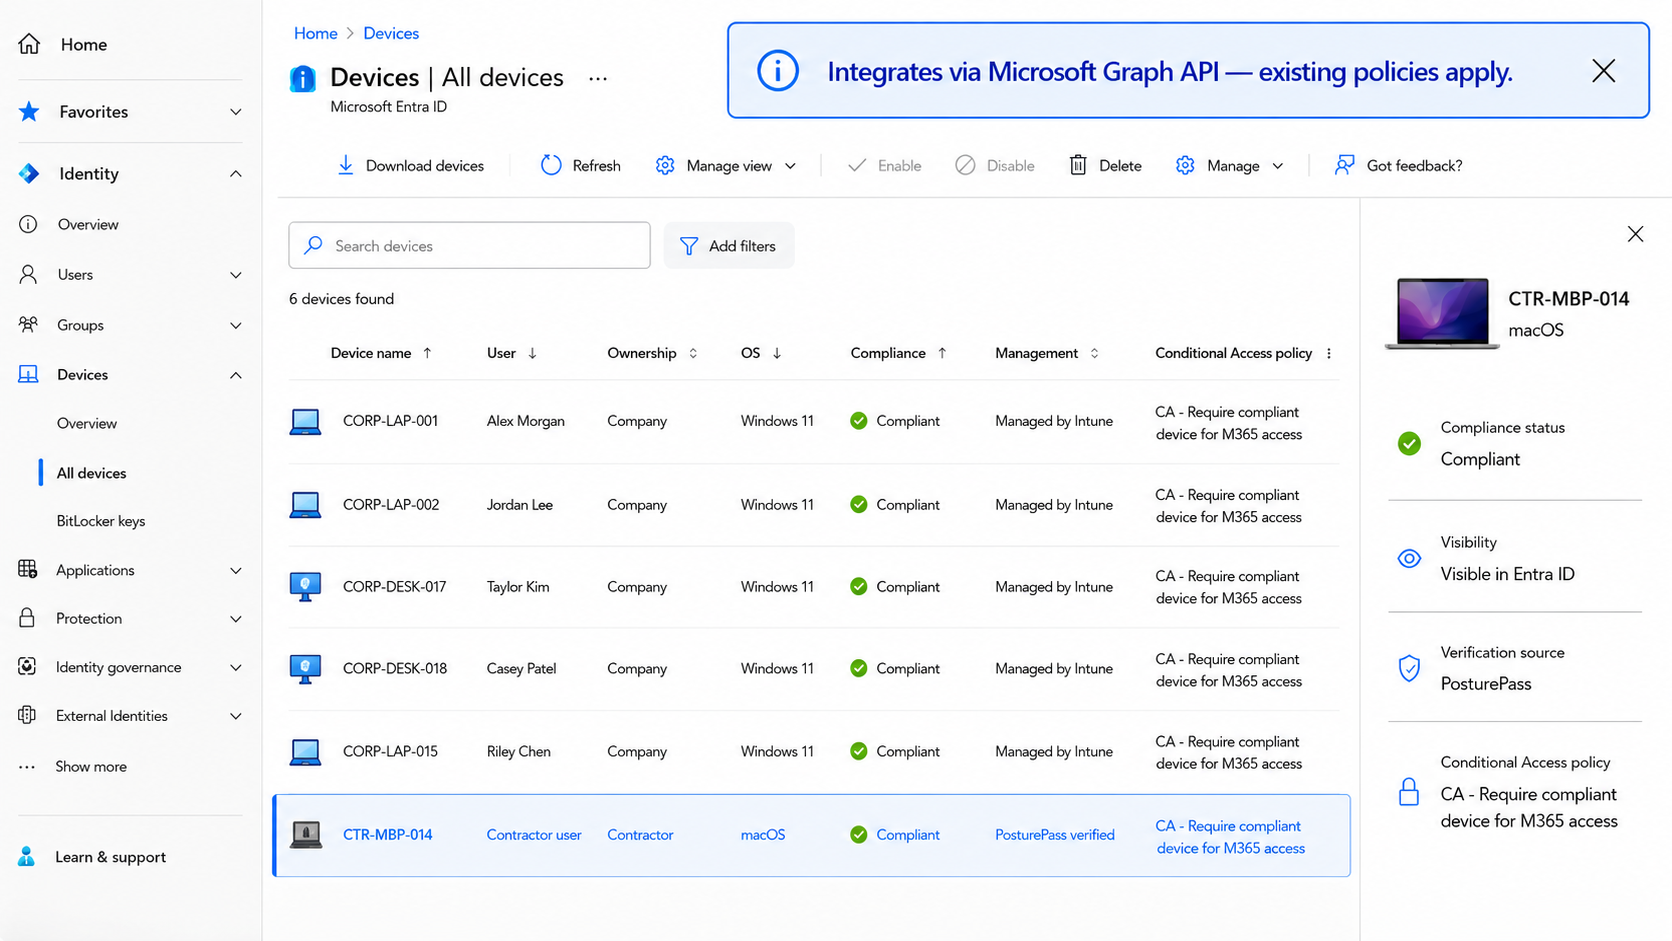The width and height of the screenshot is (1672, 941).
Task: Expand the Groups menu chevron
Action: point(236,325)
